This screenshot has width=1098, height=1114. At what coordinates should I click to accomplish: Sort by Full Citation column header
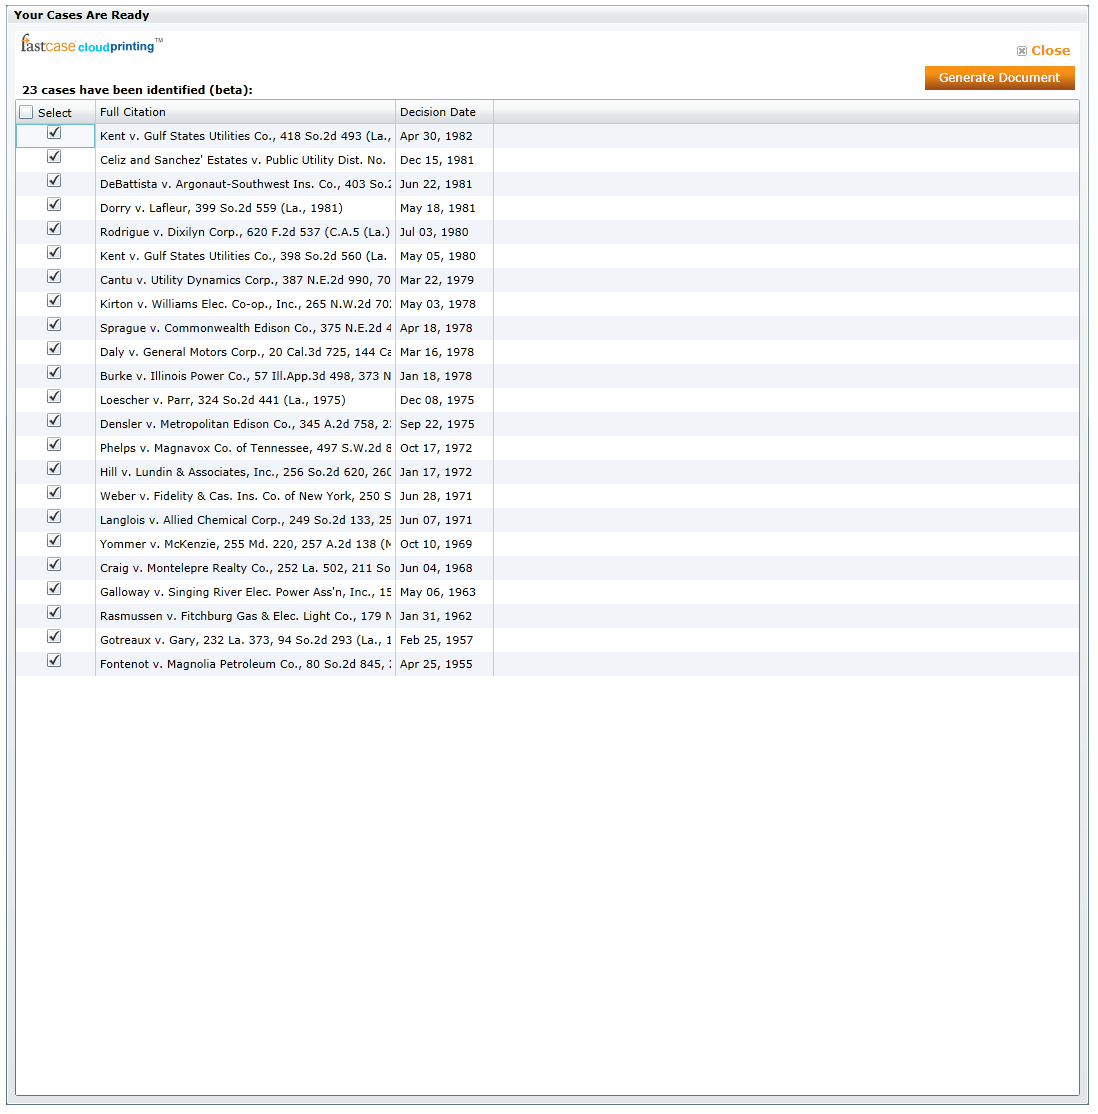pyautogui.click(x=245, y=112)
